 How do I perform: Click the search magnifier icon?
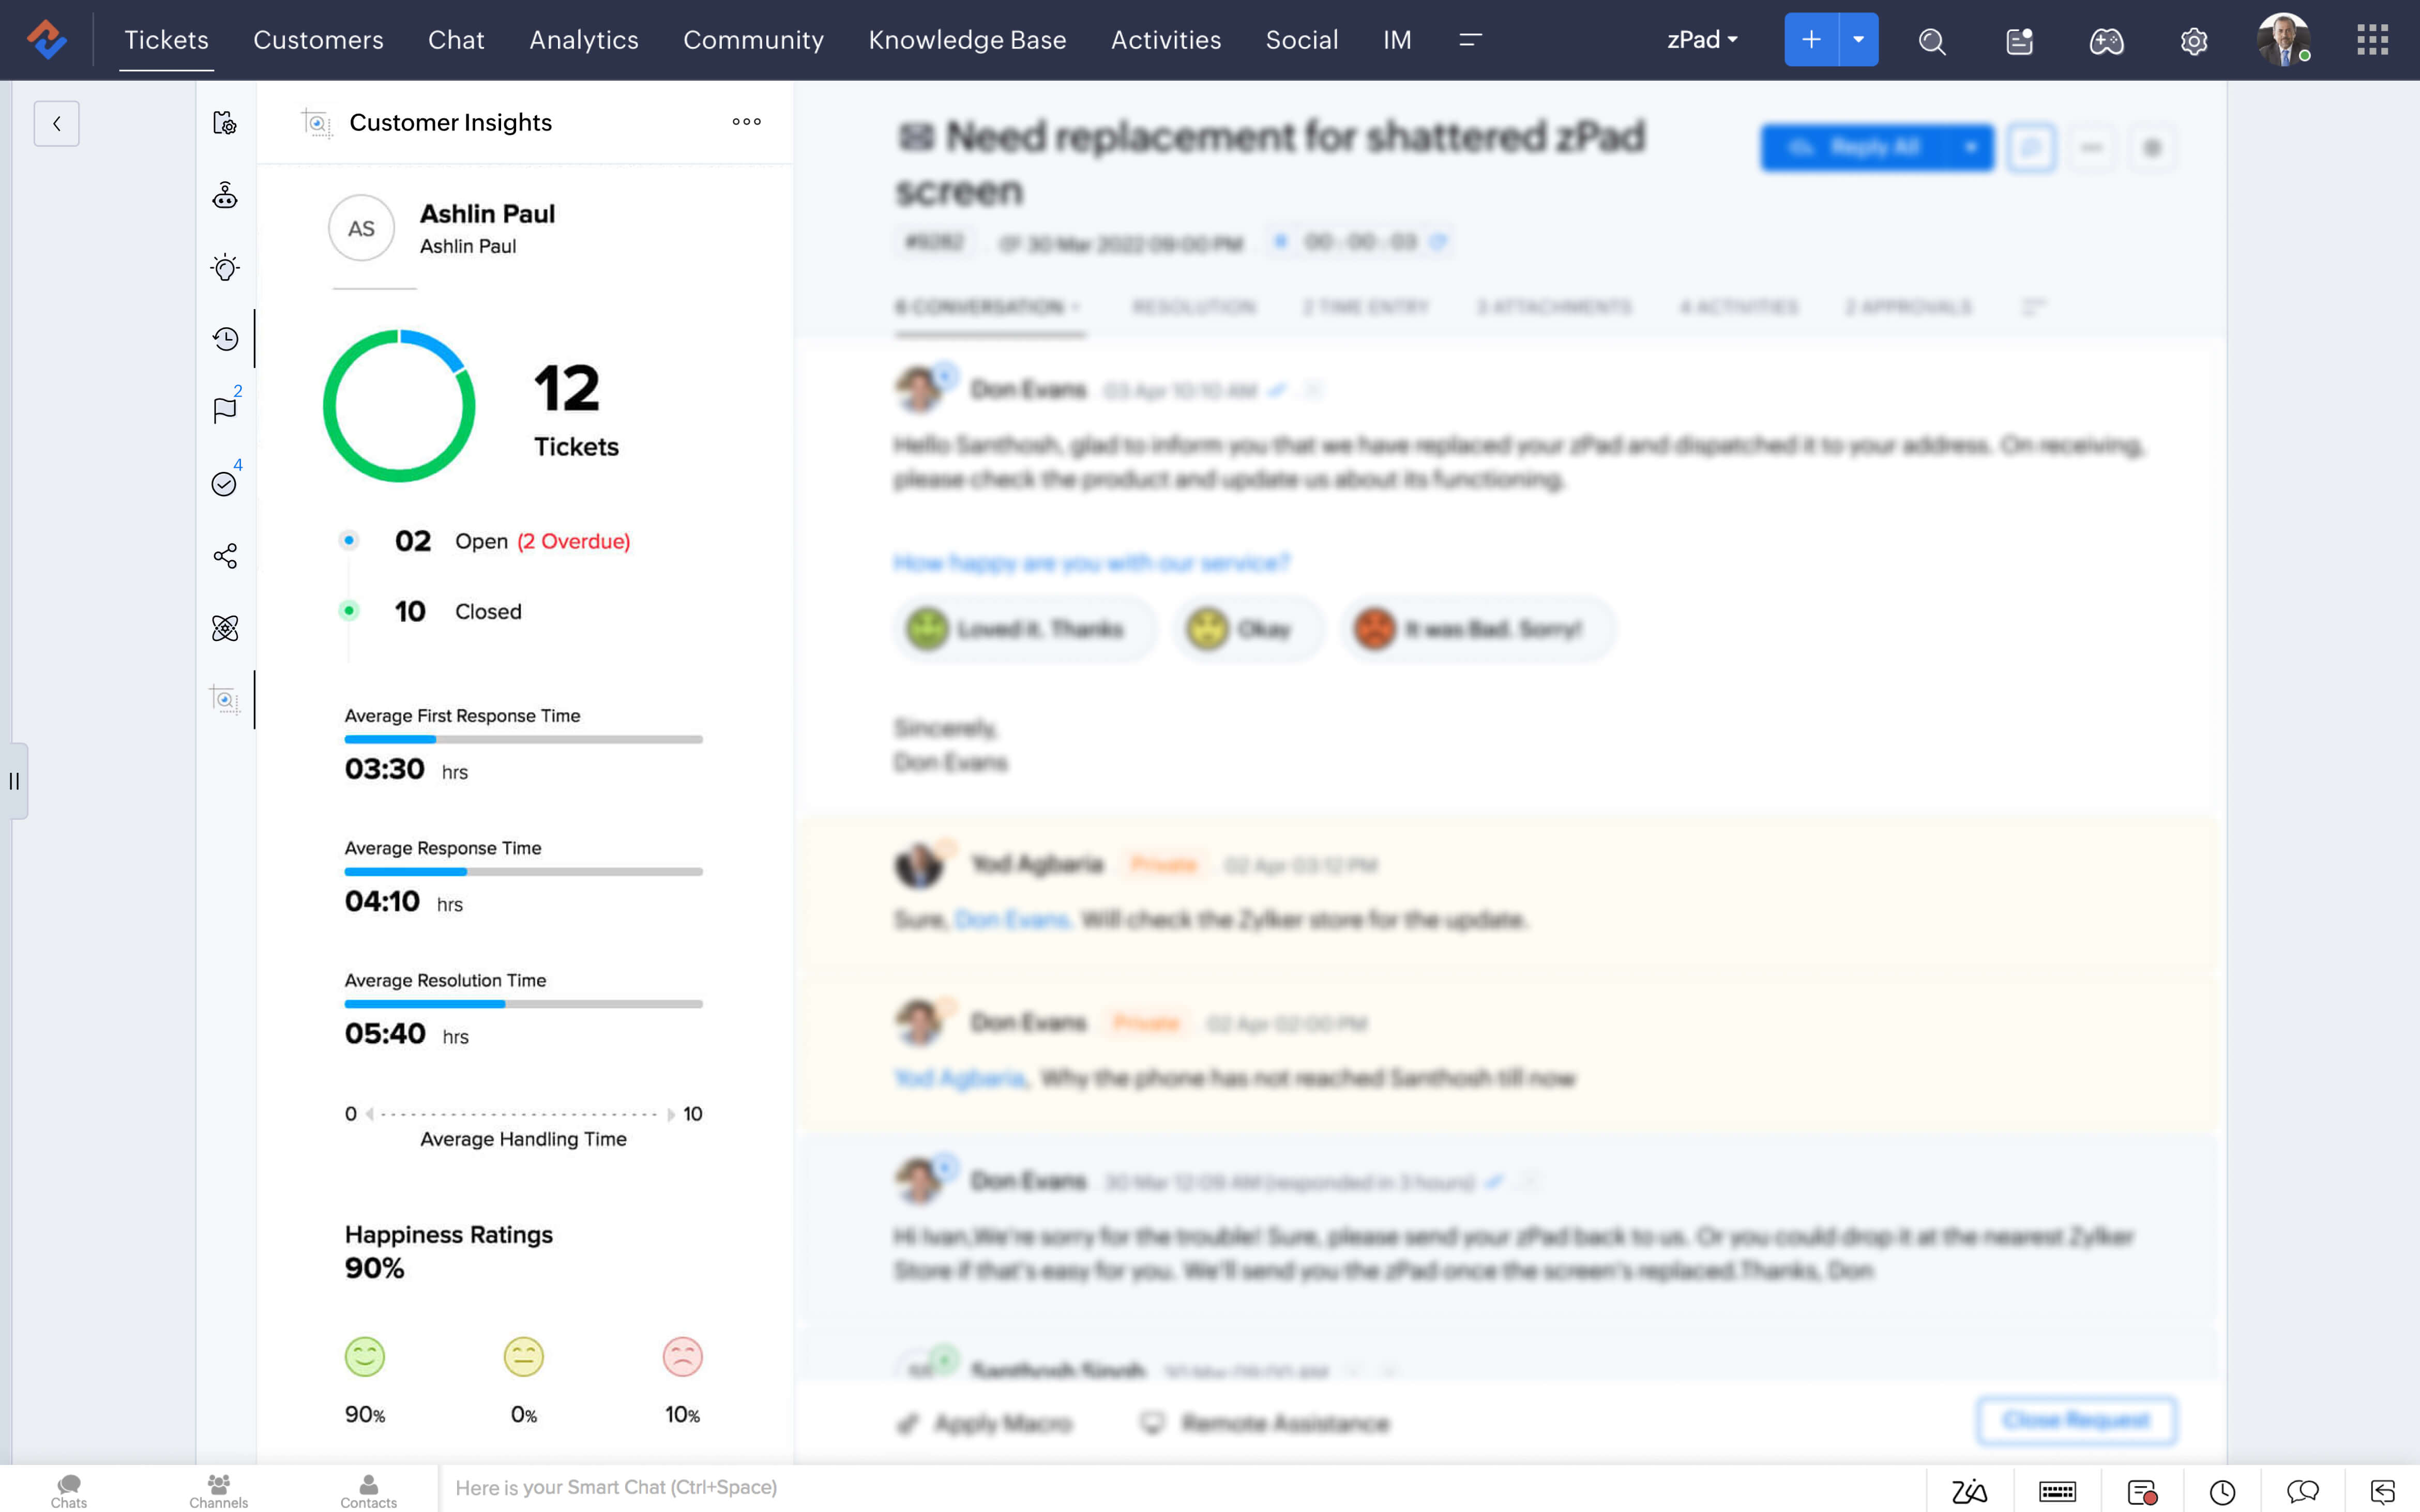1931,41
